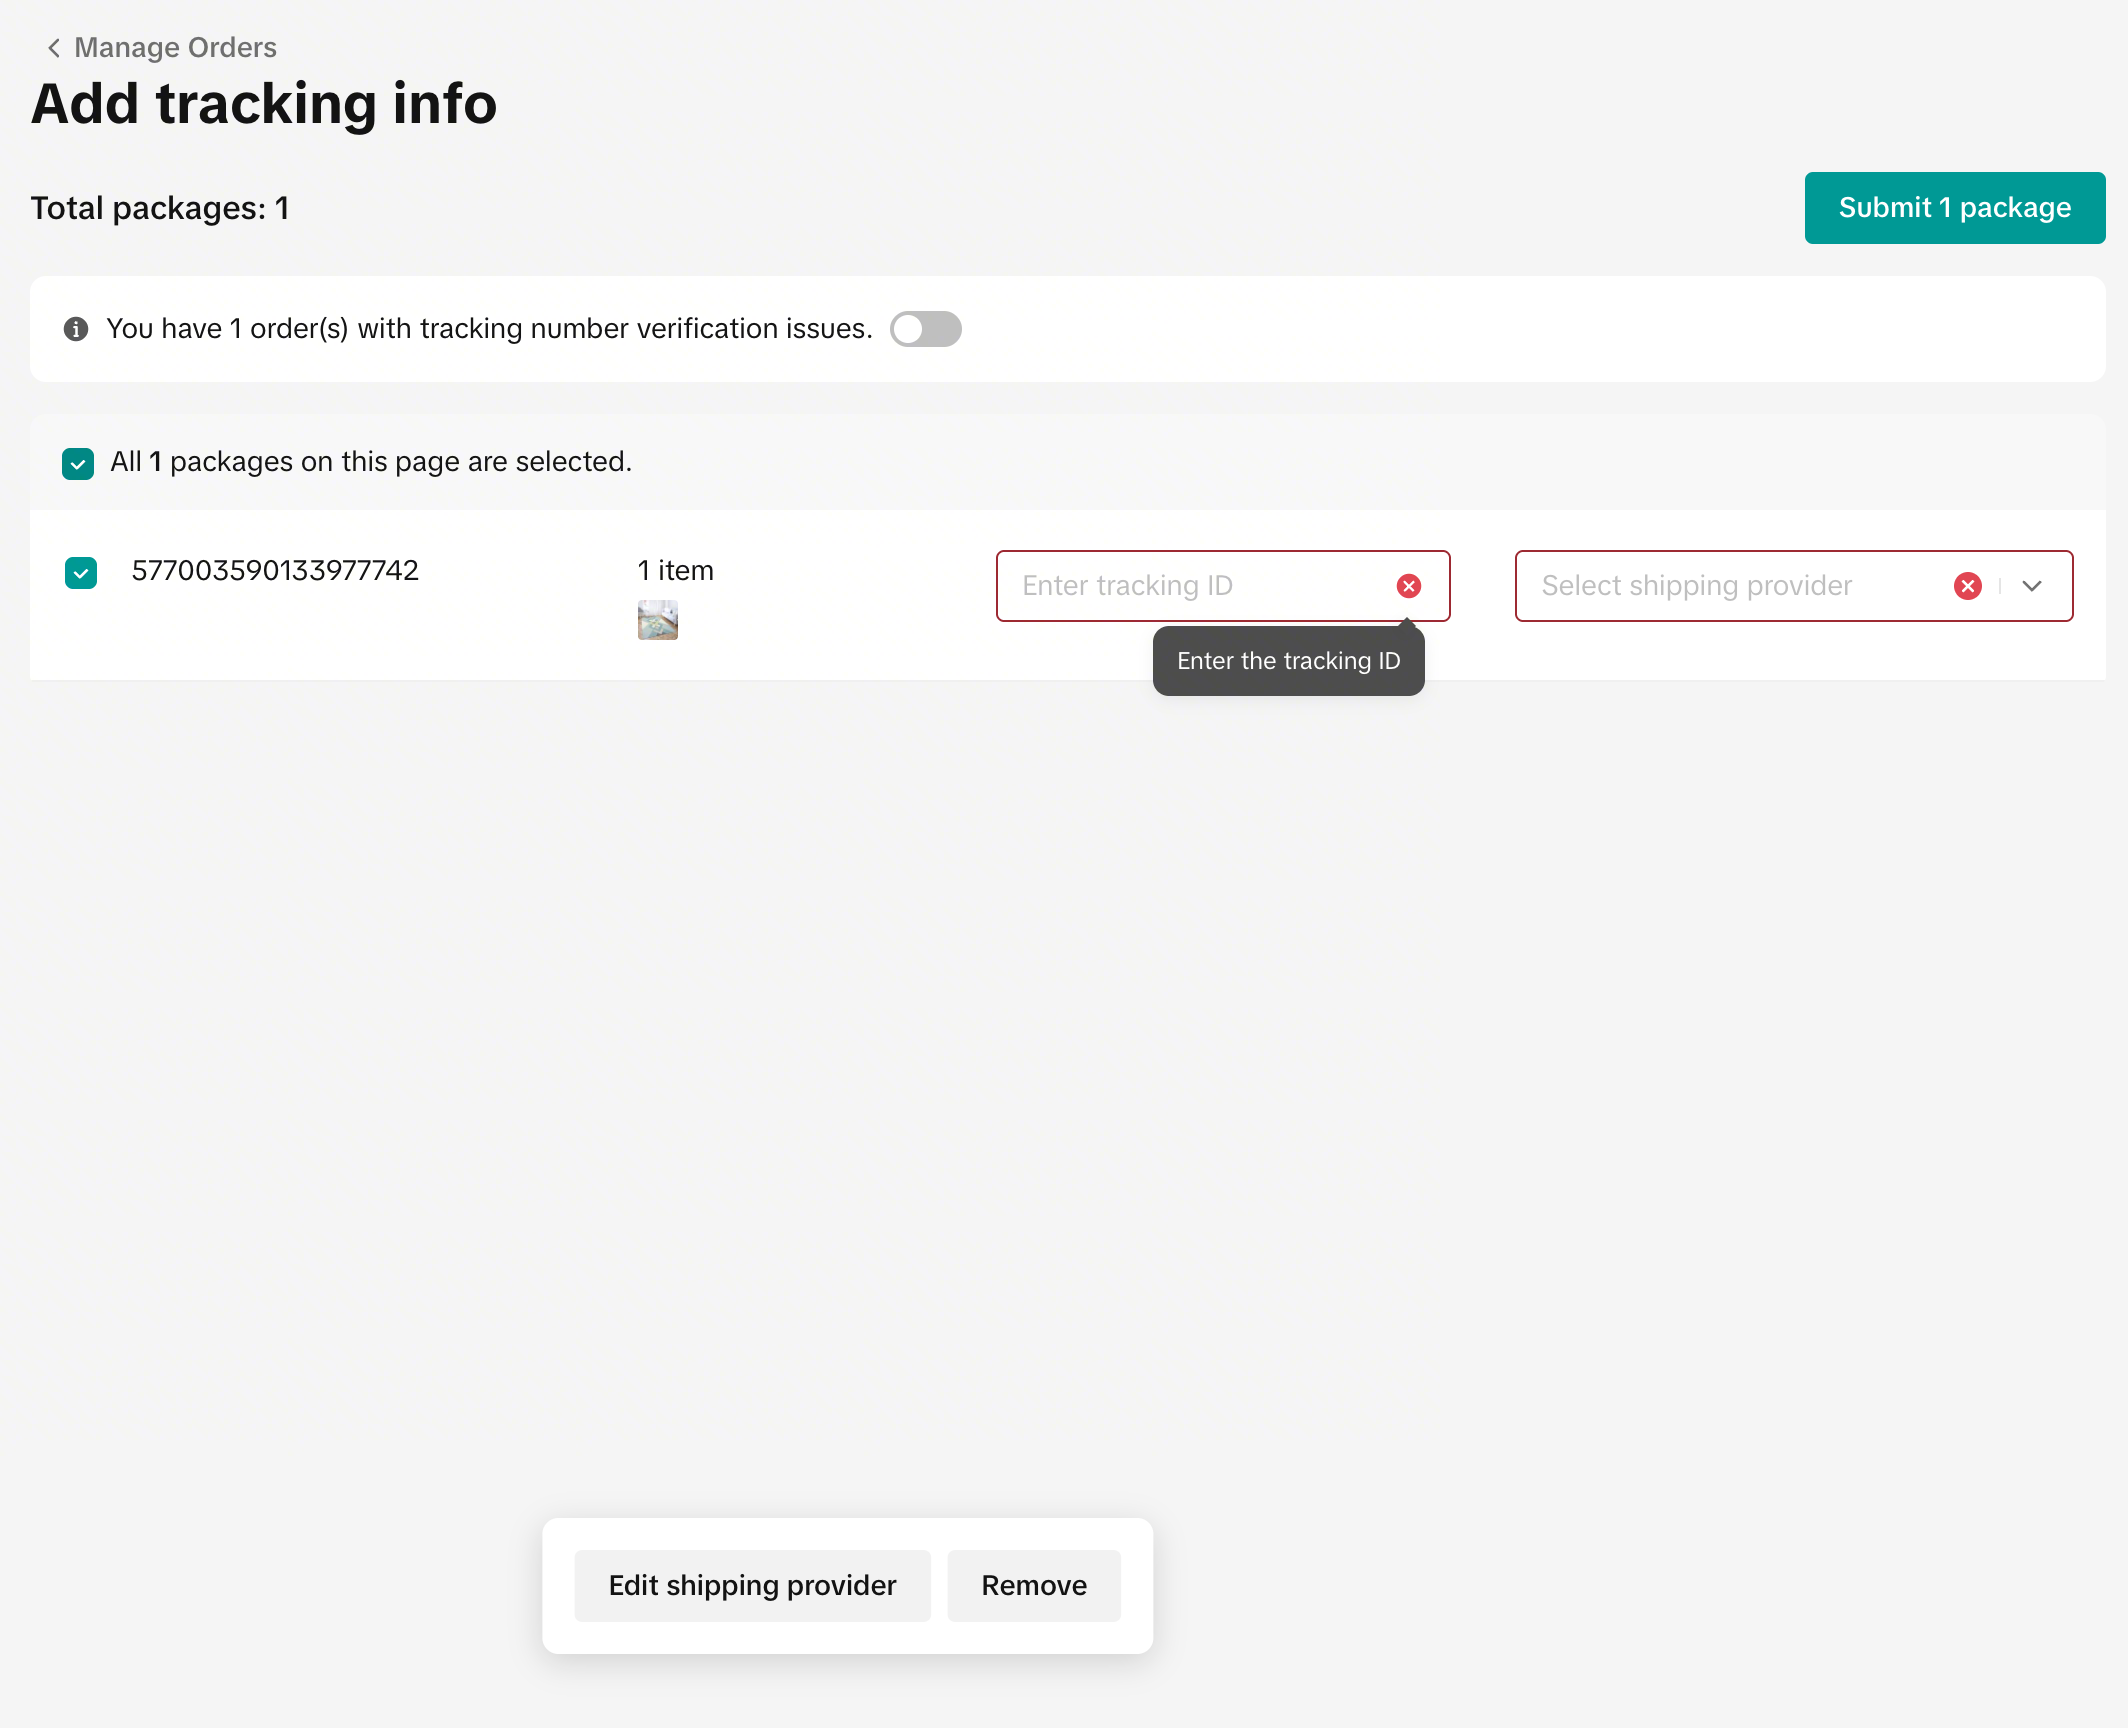Click the Total packages: 1 text
This screenshot has width=2128, height=1728.
pos(160,208)
